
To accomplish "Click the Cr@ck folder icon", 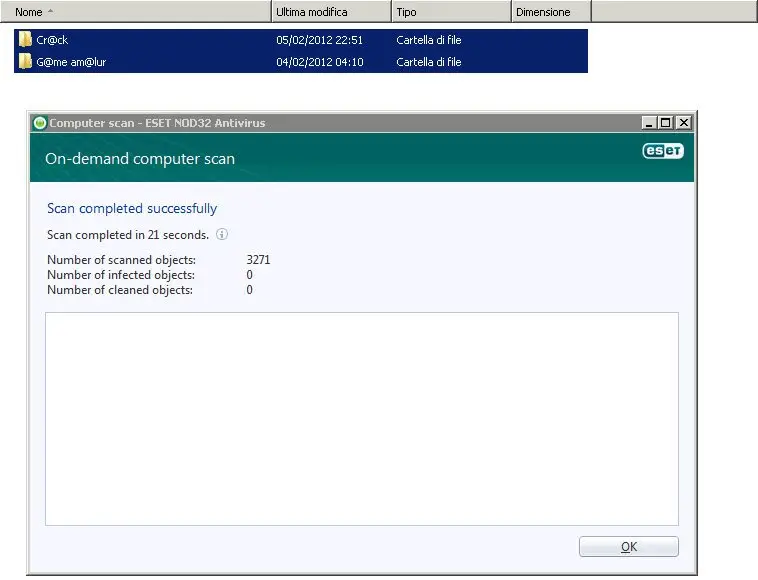I will tap(25, 40).
